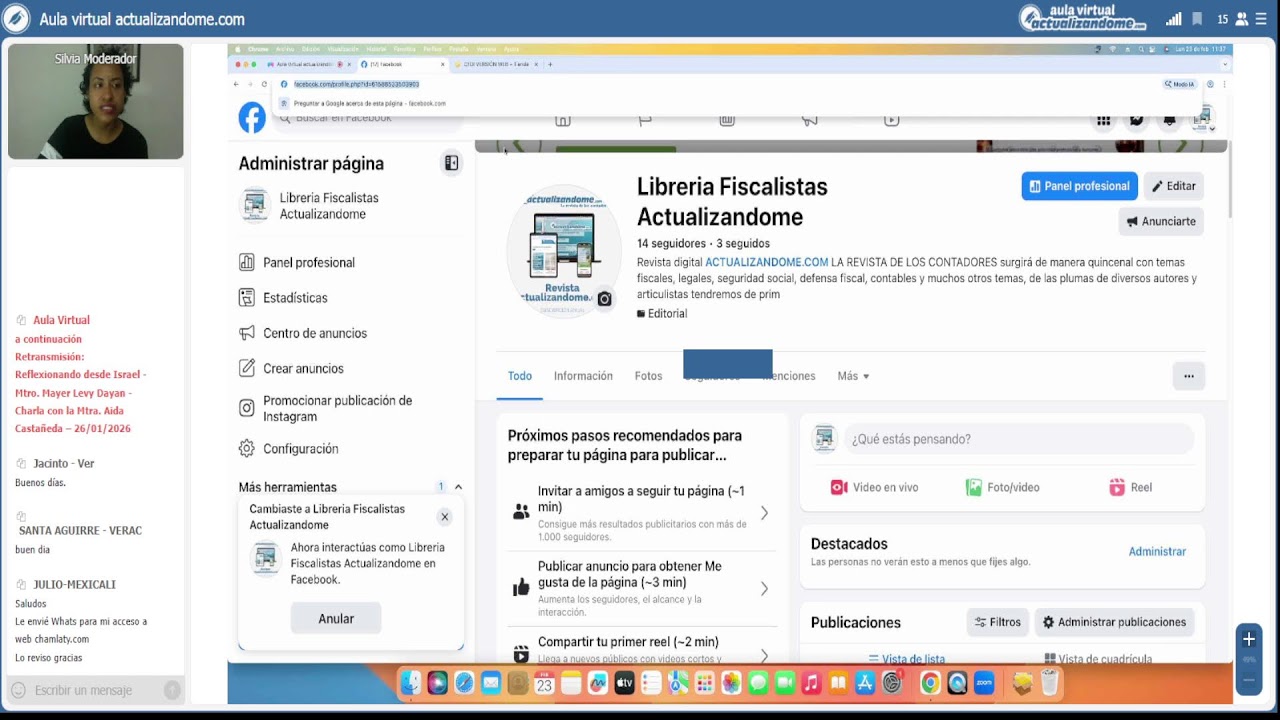Open Publicar anuncio para obtener Me gusta
The image size is (1280, 720).
642,589
